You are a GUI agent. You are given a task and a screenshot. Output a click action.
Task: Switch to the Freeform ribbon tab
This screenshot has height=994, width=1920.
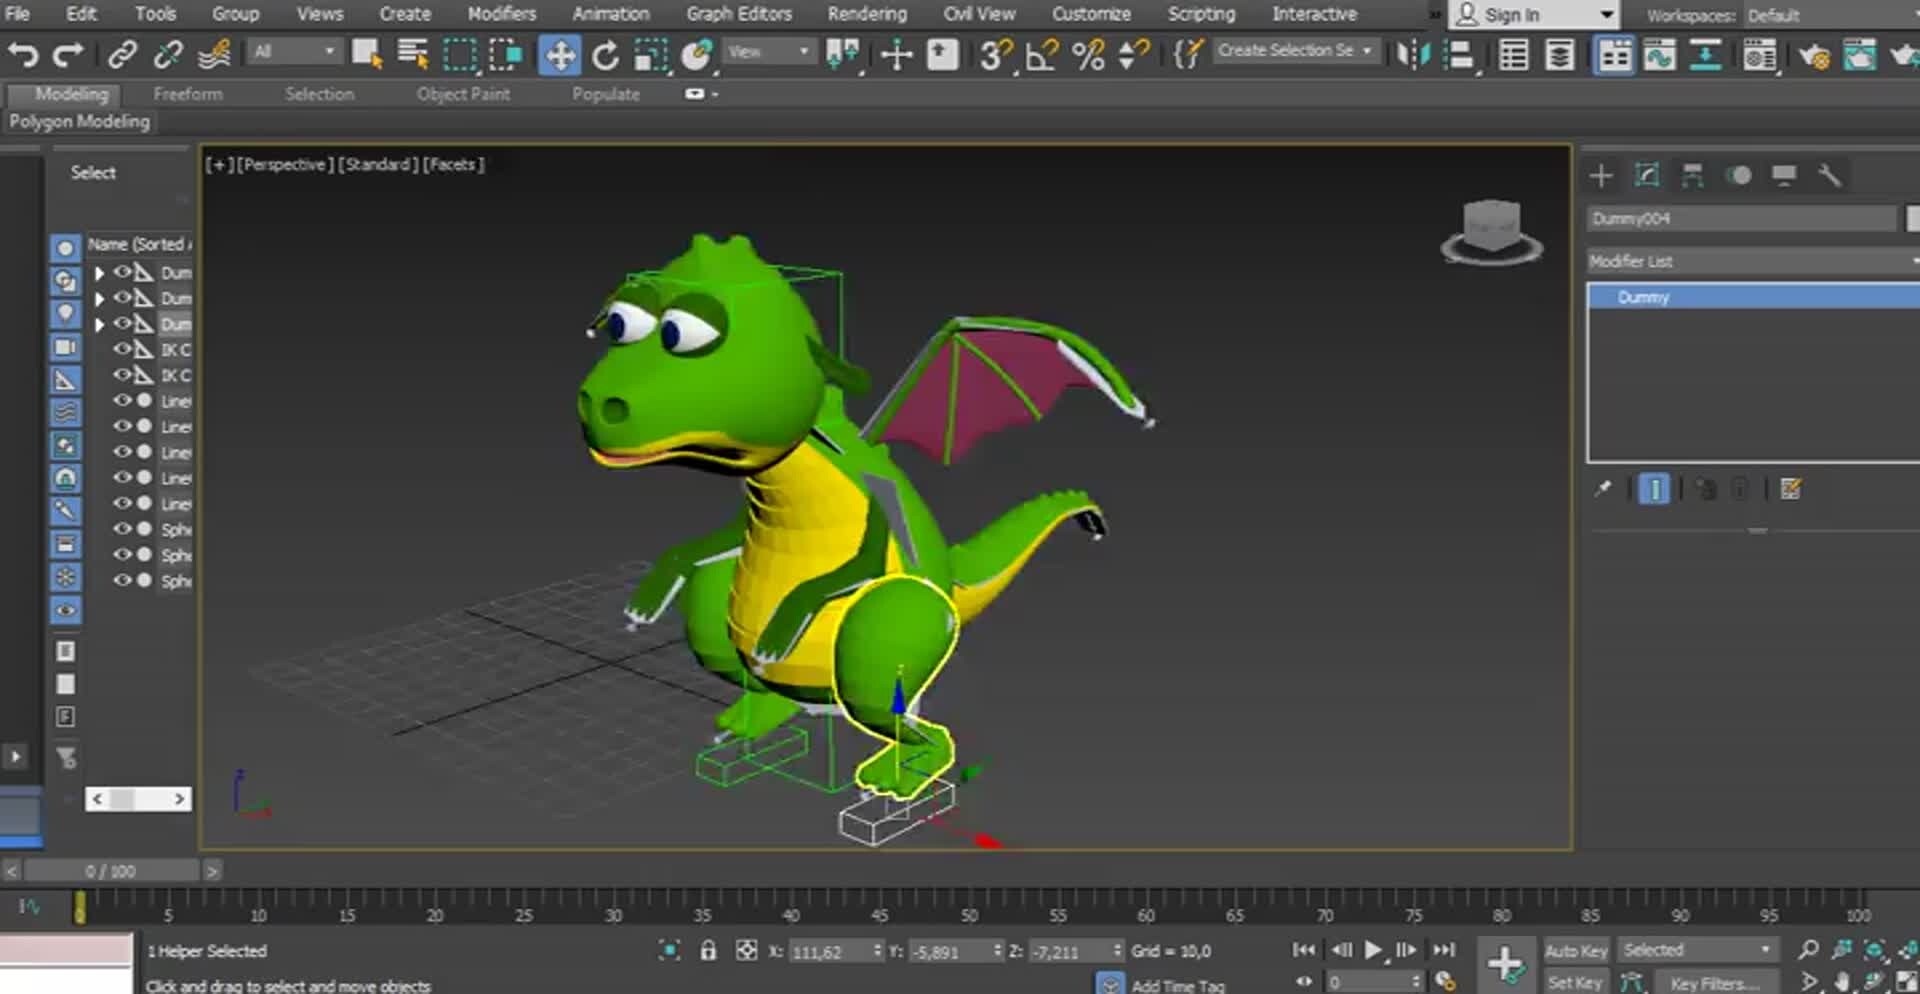point(187,93)
